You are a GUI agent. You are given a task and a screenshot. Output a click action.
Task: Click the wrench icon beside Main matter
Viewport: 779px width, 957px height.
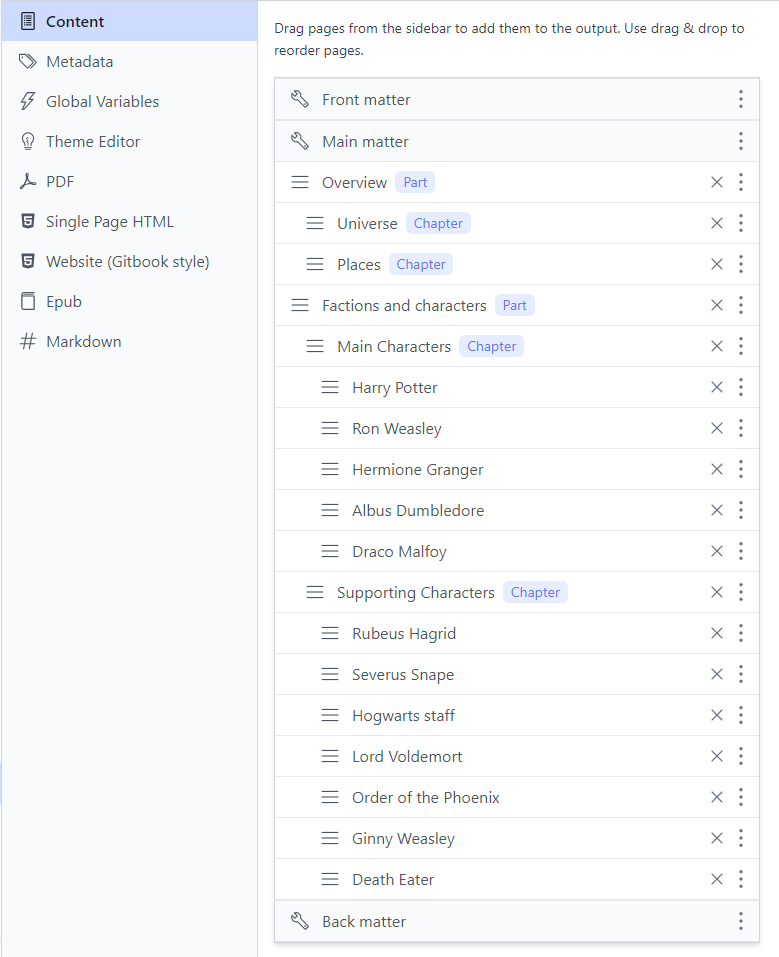(299, 141)
